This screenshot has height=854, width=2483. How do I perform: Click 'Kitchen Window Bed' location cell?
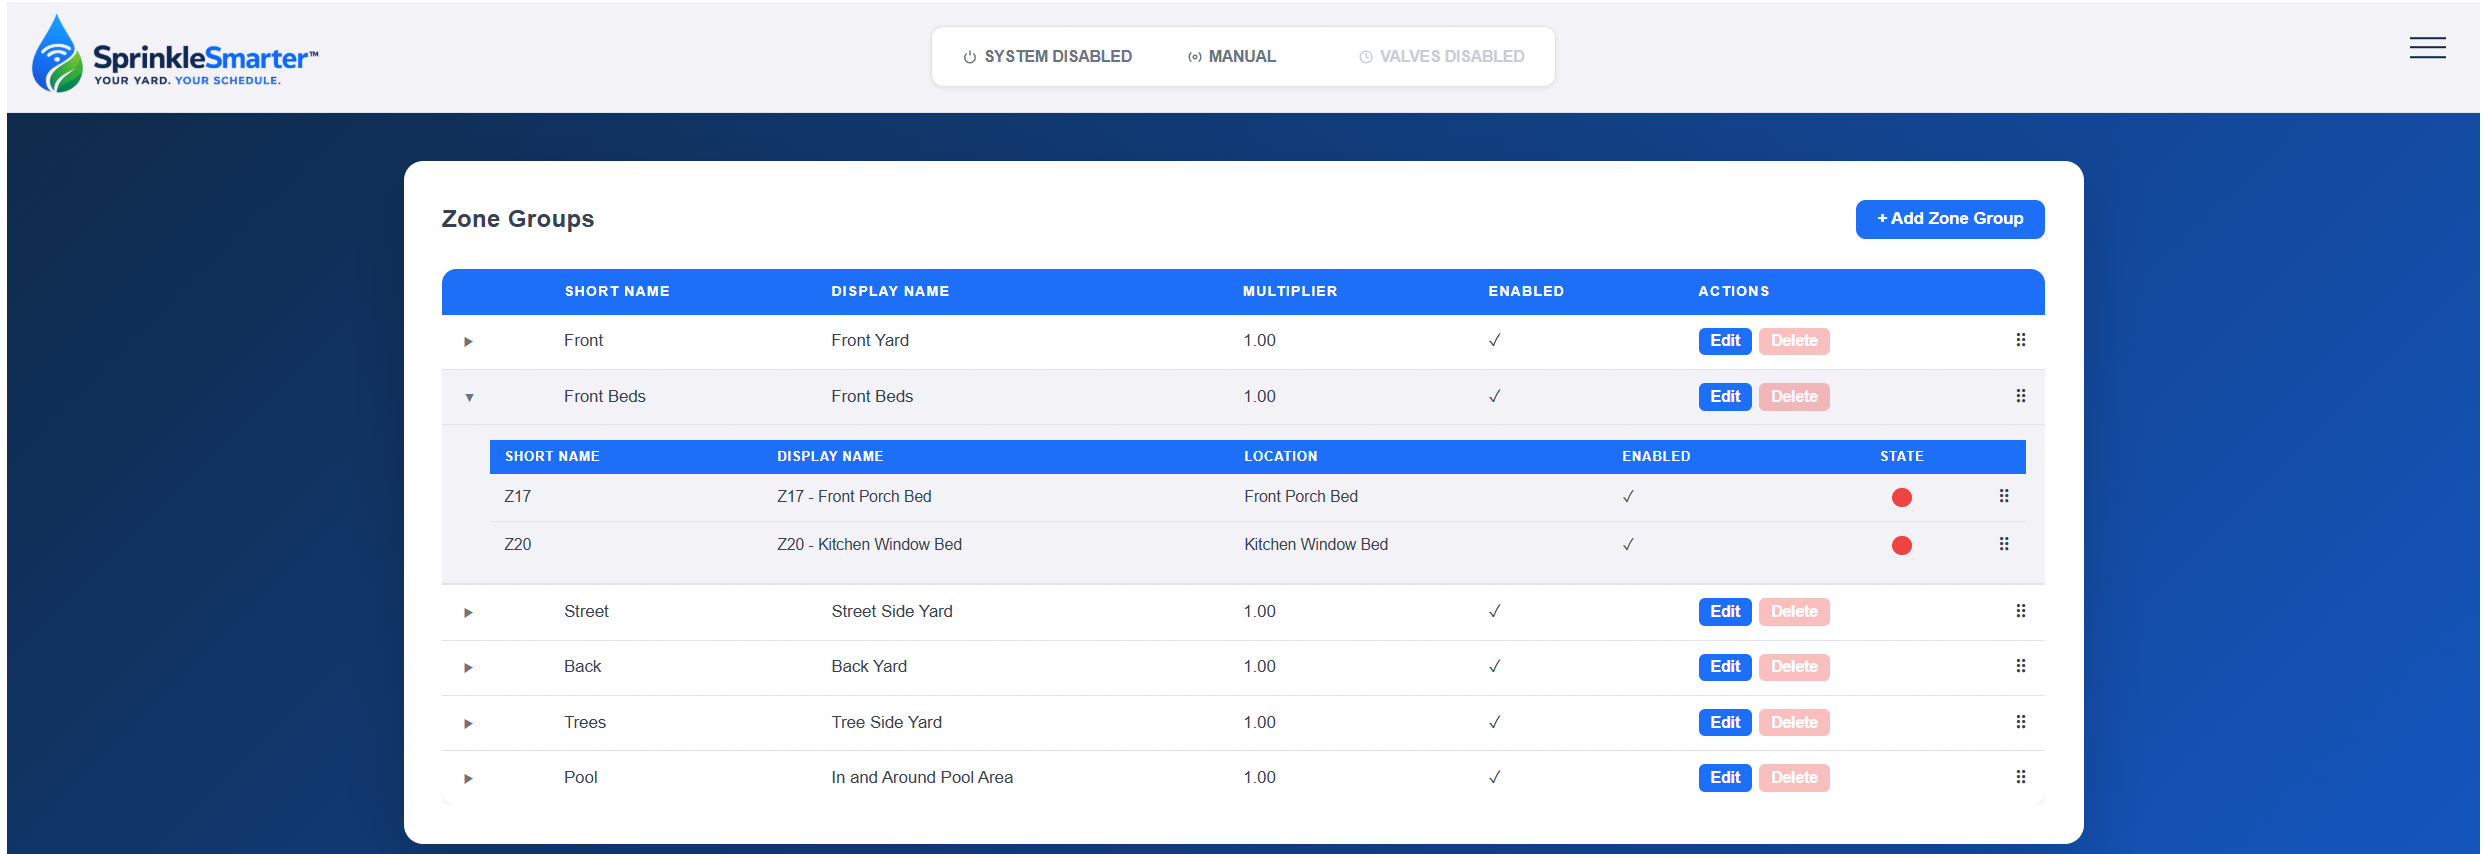(x=1316, y=544)
